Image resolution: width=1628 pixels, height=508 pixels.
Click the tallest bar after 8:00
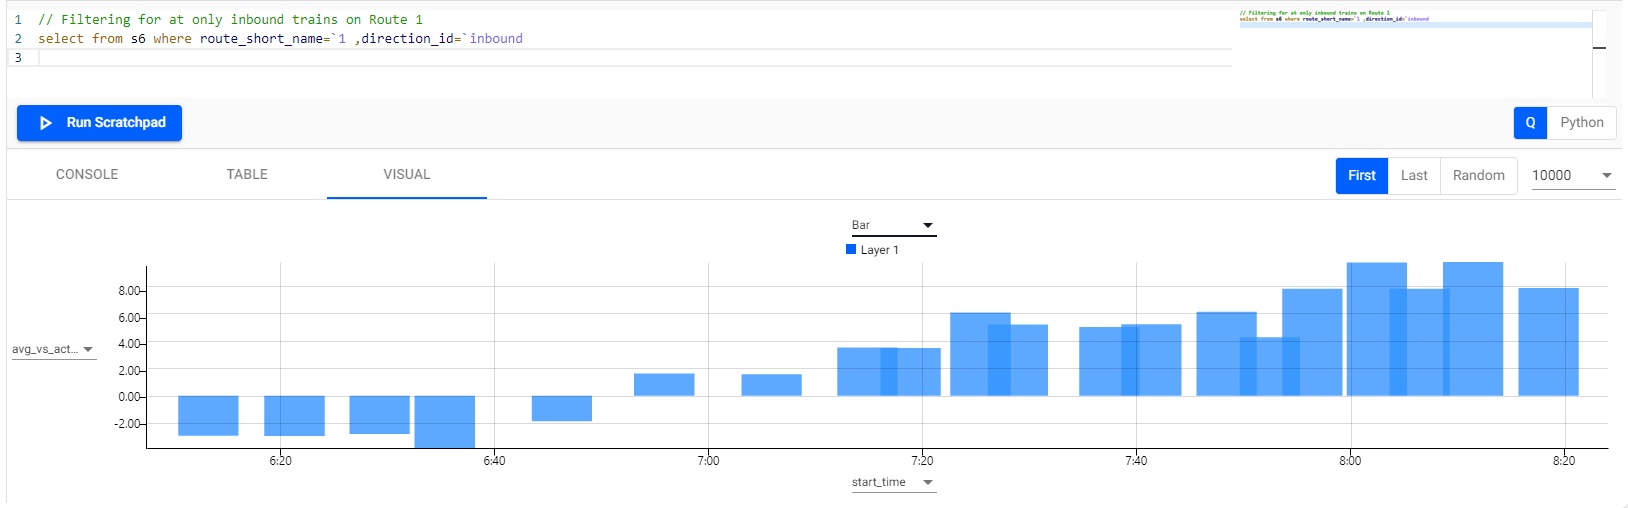(x=1473, y=328)
